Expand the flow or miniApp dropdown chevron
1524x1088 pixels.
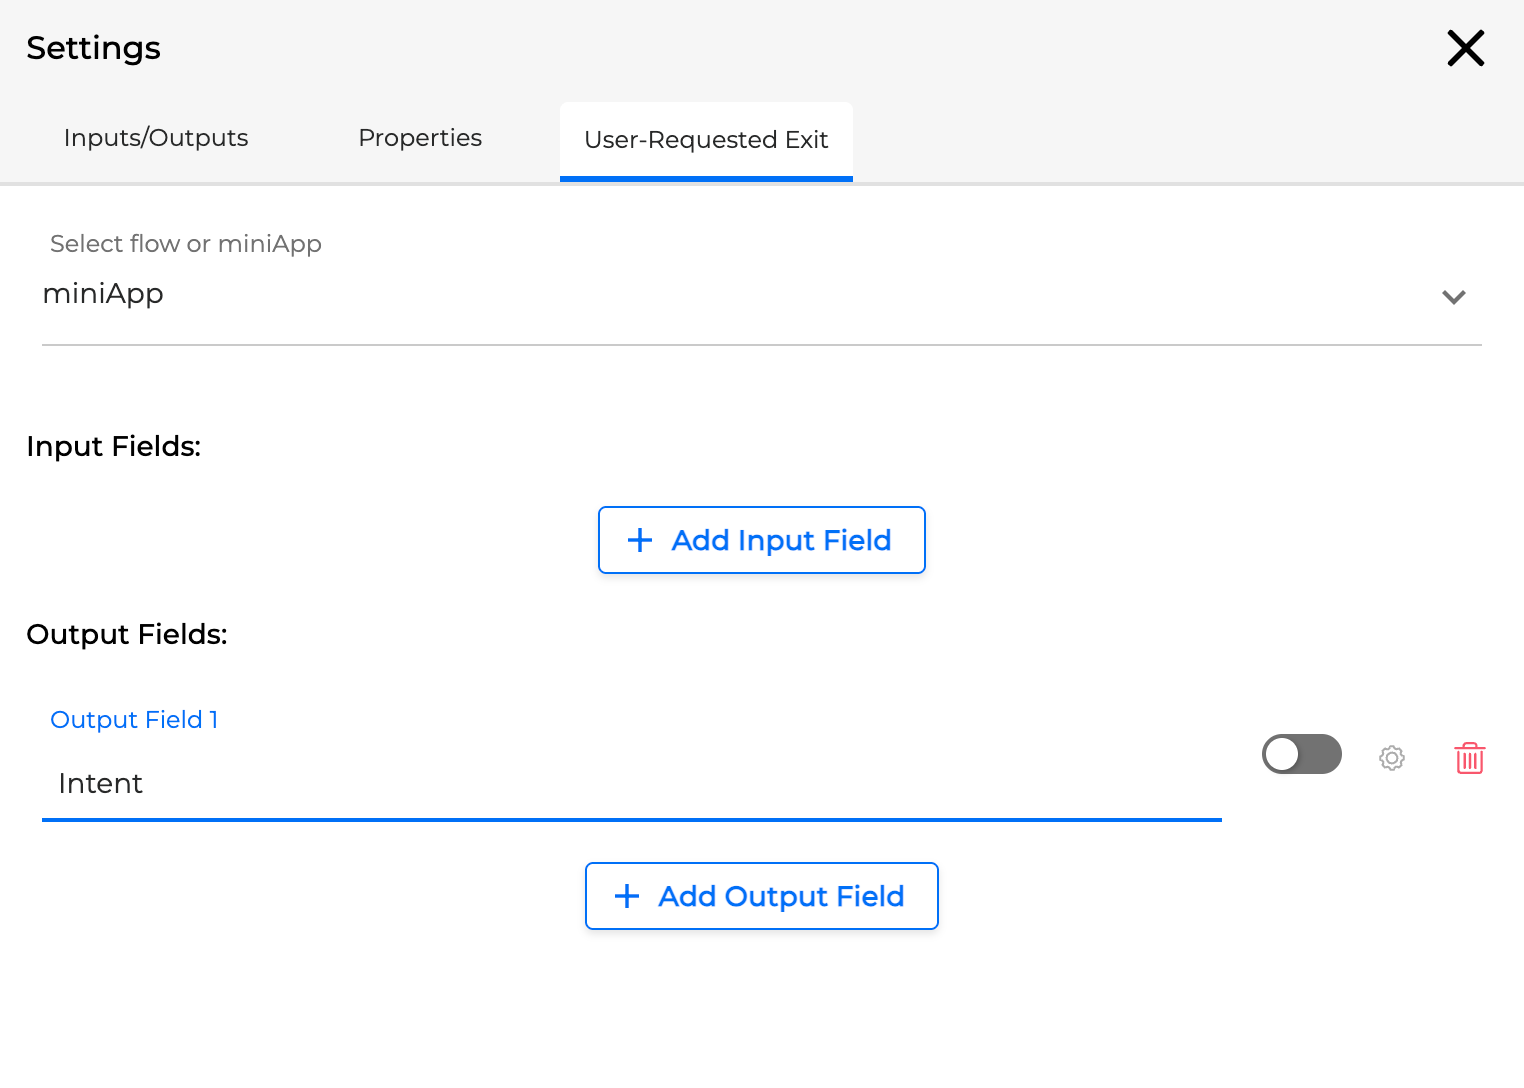[x=1453, y=297]
